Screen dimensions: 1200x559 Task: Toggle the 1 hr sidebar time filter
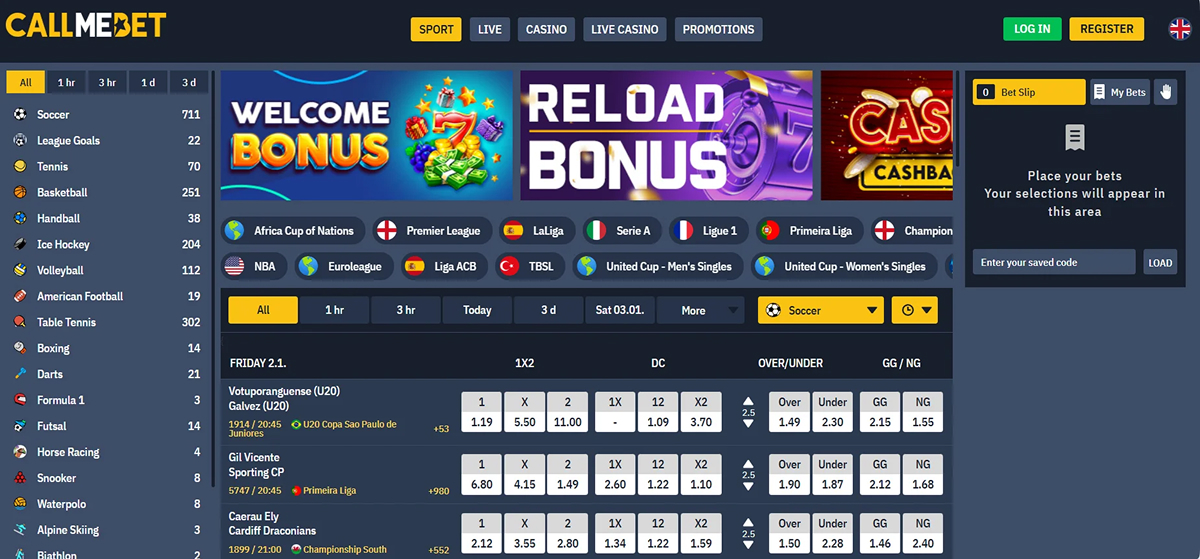[x=66, y=82]
